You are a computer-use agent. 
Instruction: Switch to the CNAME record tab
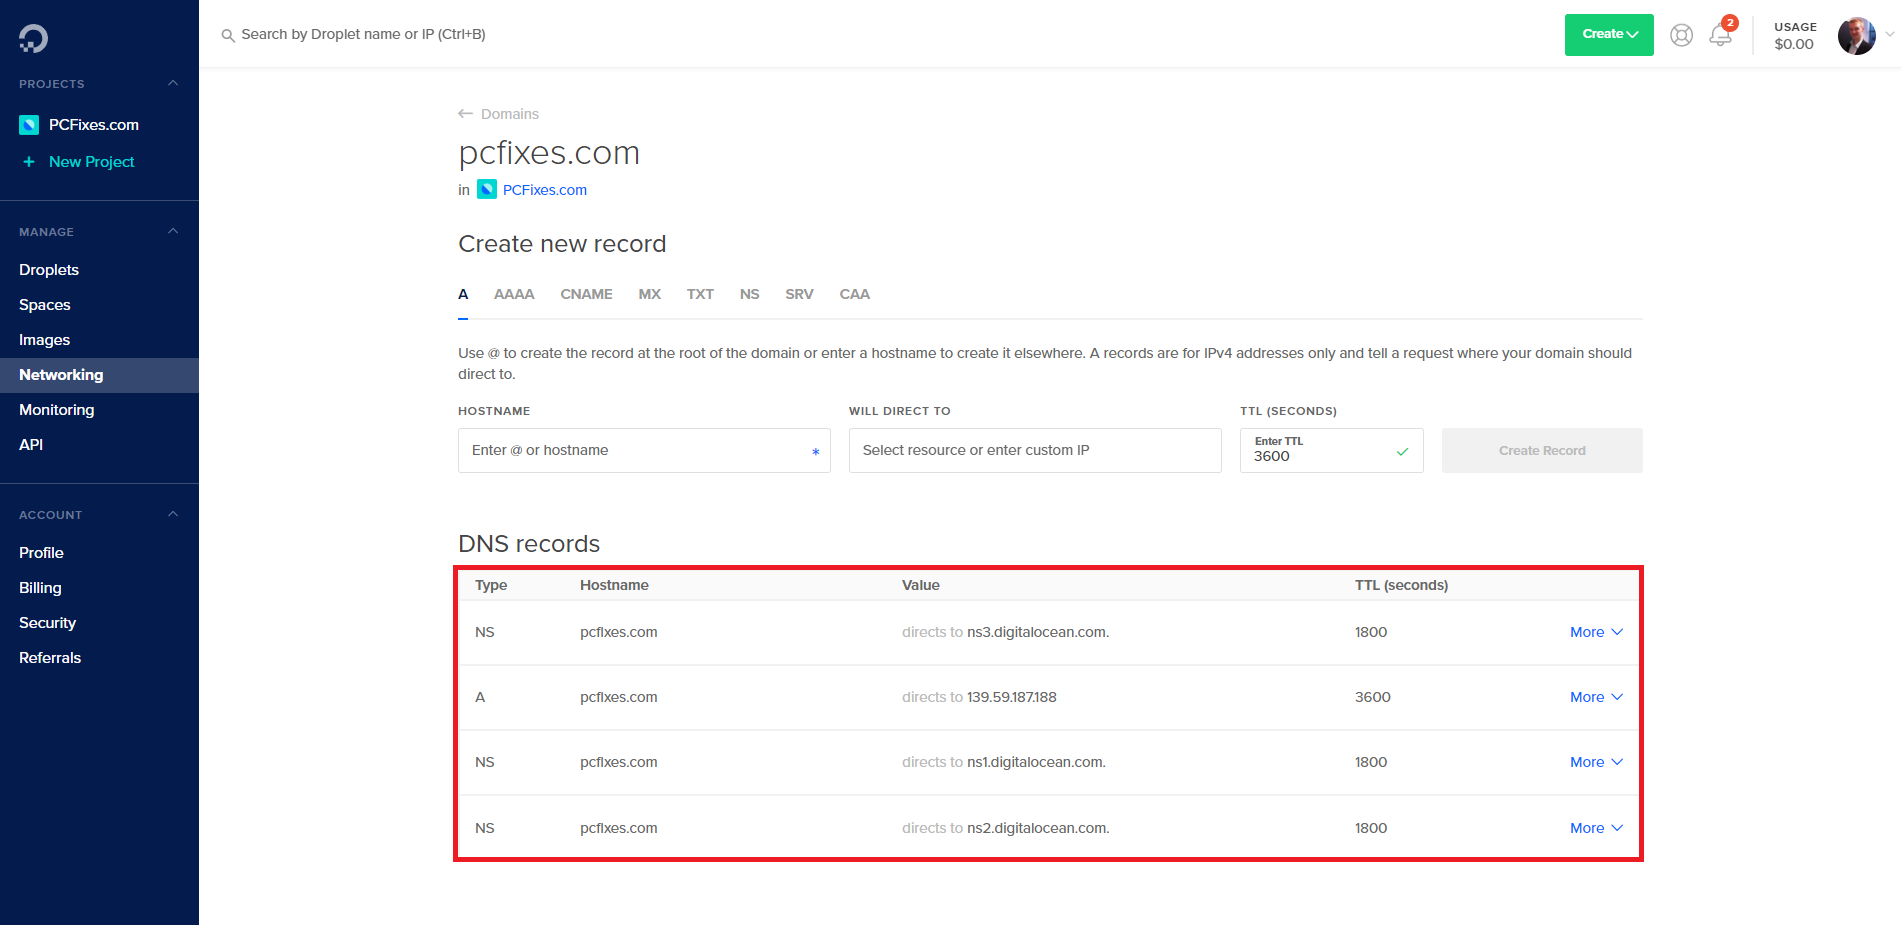coord(586,295)
